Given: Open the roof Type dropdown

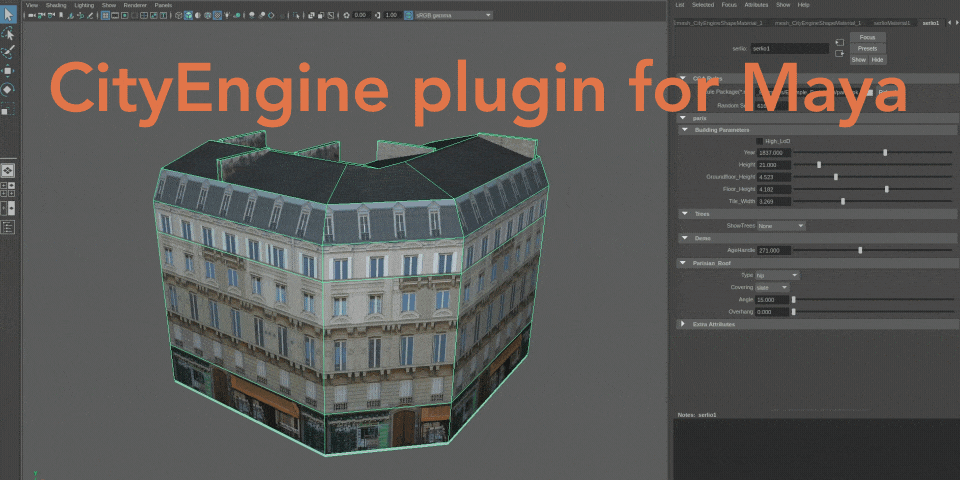Looking at the screenshot, I should [778, 276].
